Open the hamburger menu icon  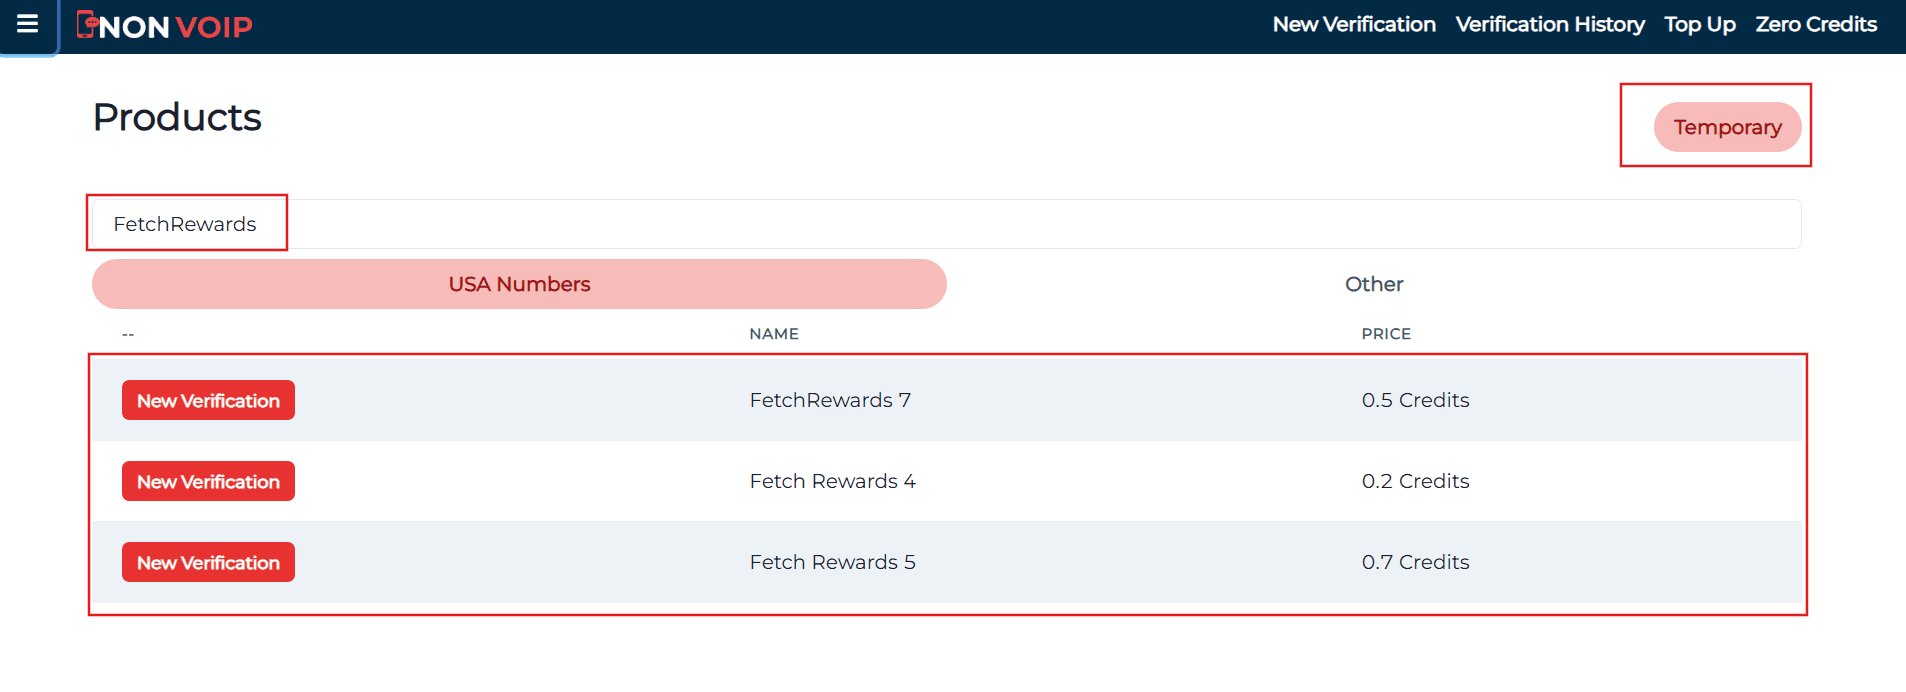click(28, 24)
